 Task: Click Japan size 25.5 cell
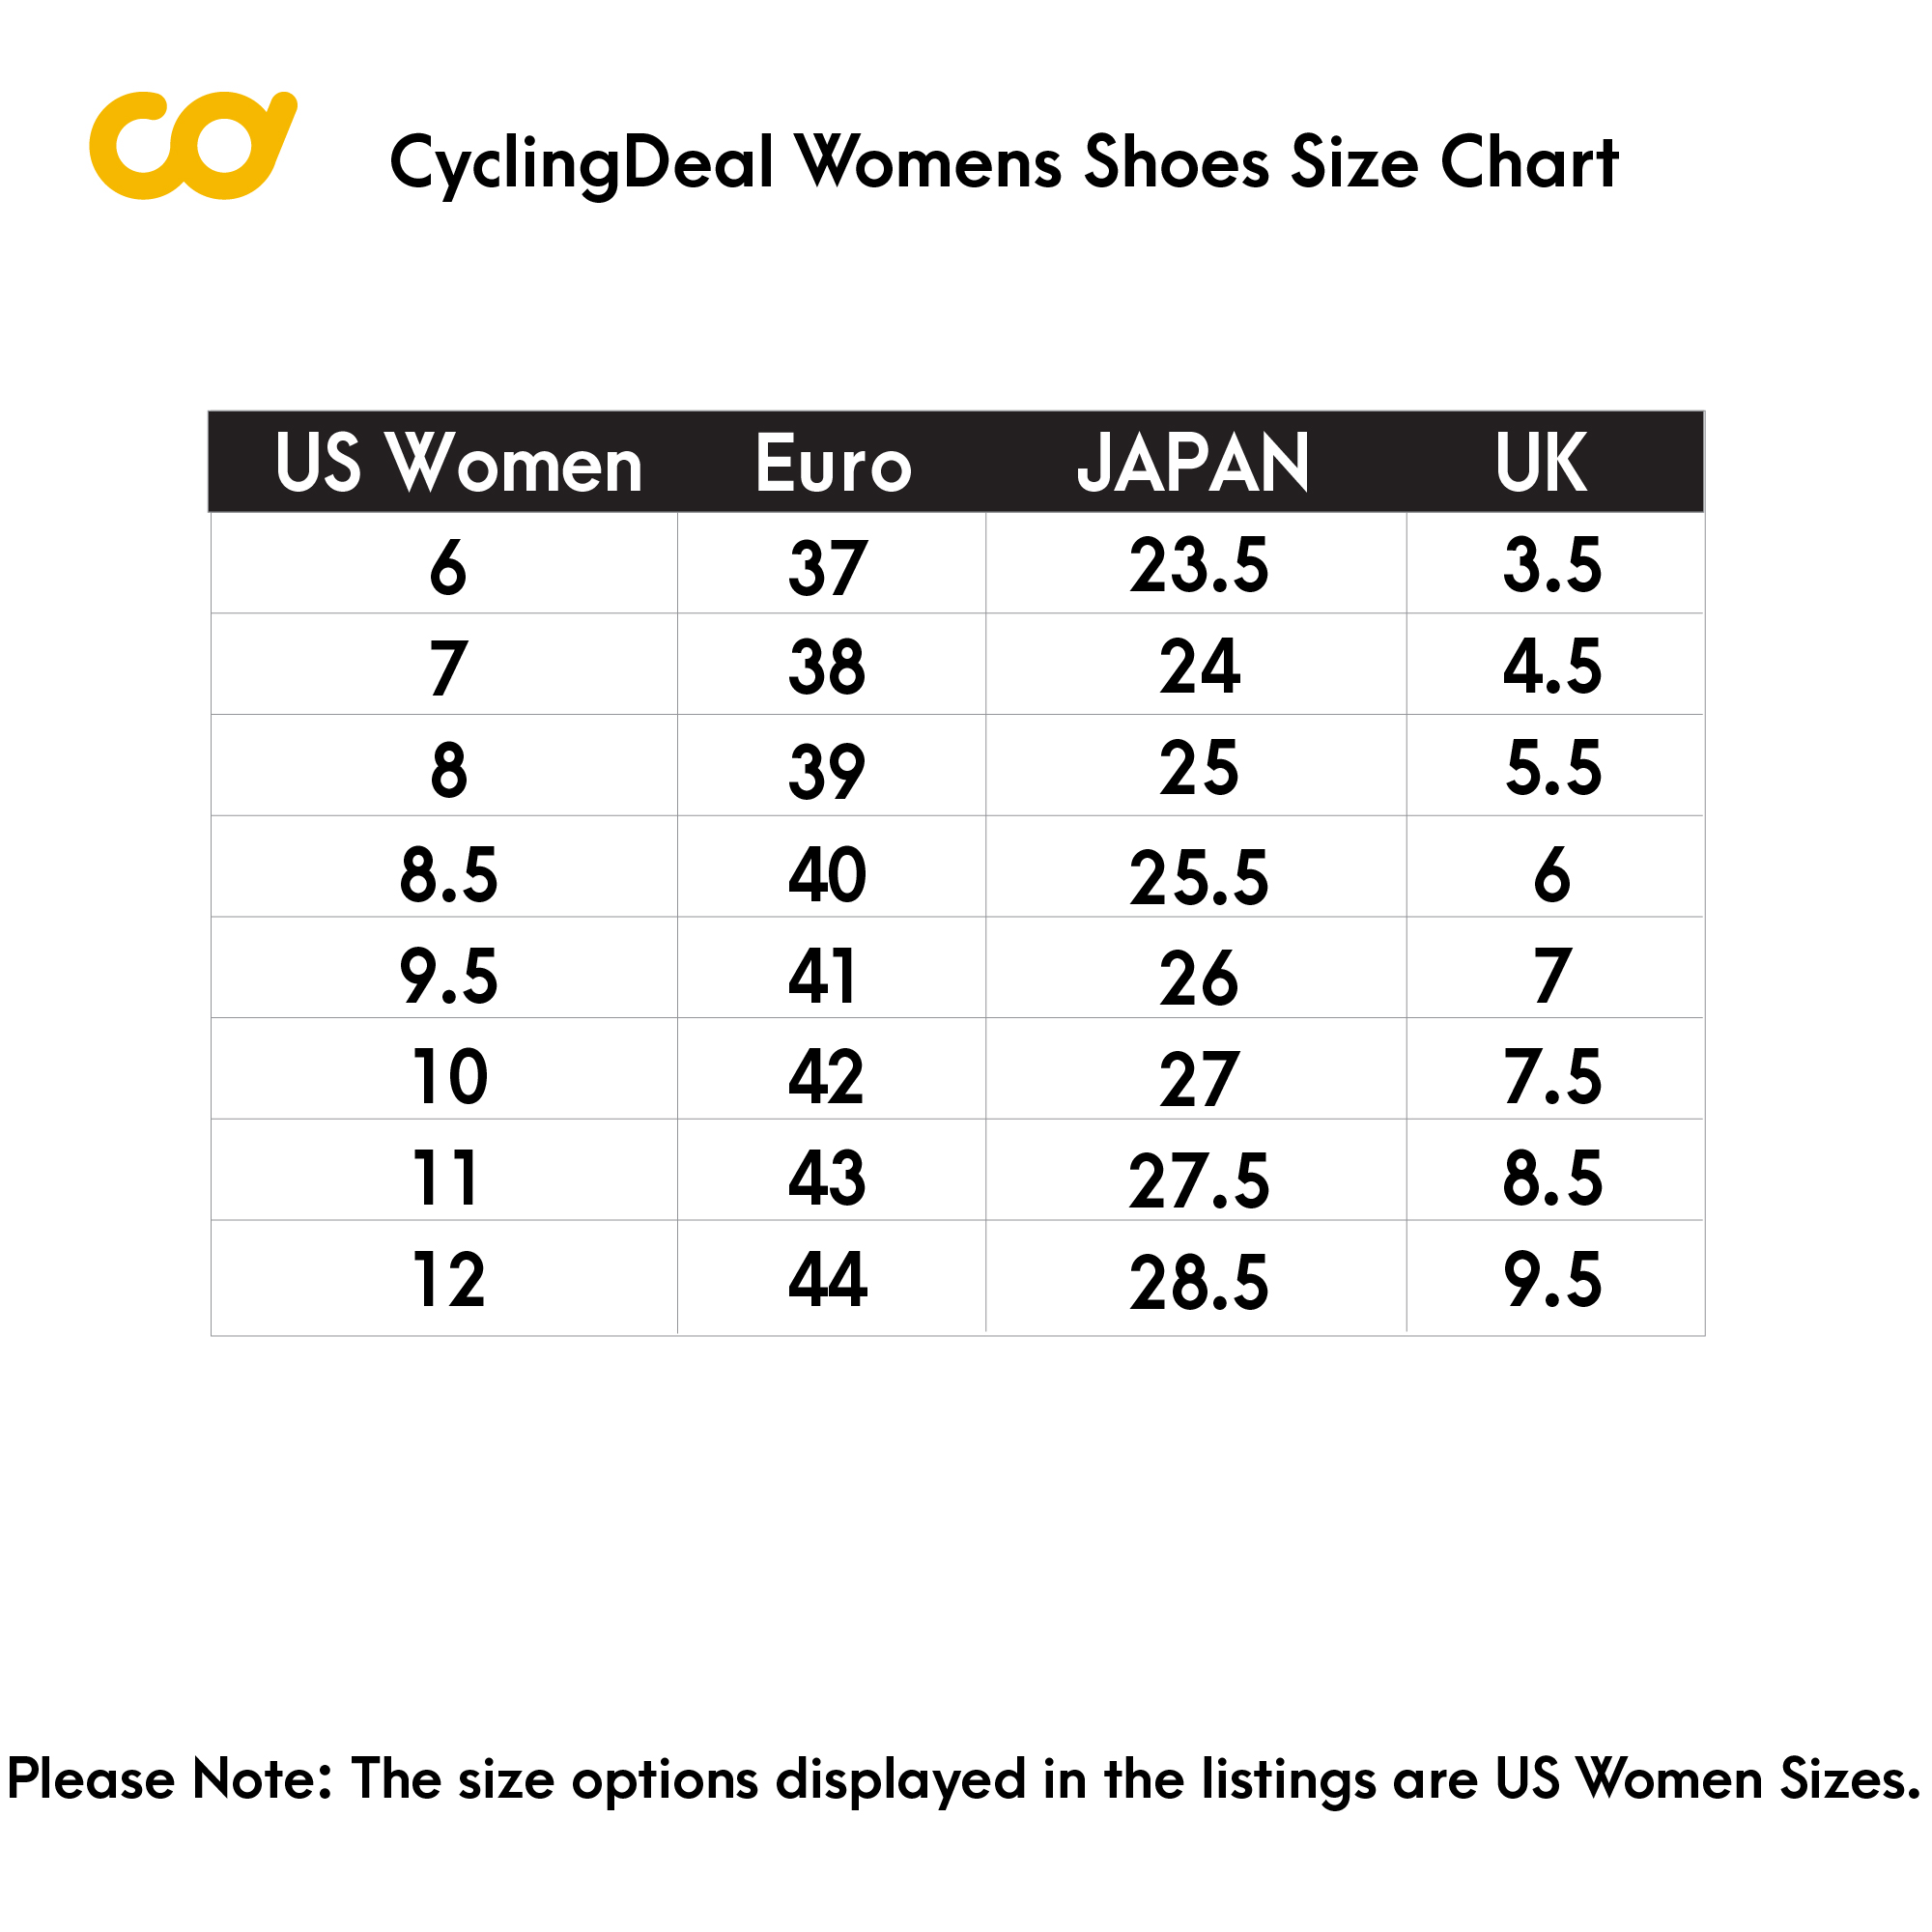(1196, 867)
